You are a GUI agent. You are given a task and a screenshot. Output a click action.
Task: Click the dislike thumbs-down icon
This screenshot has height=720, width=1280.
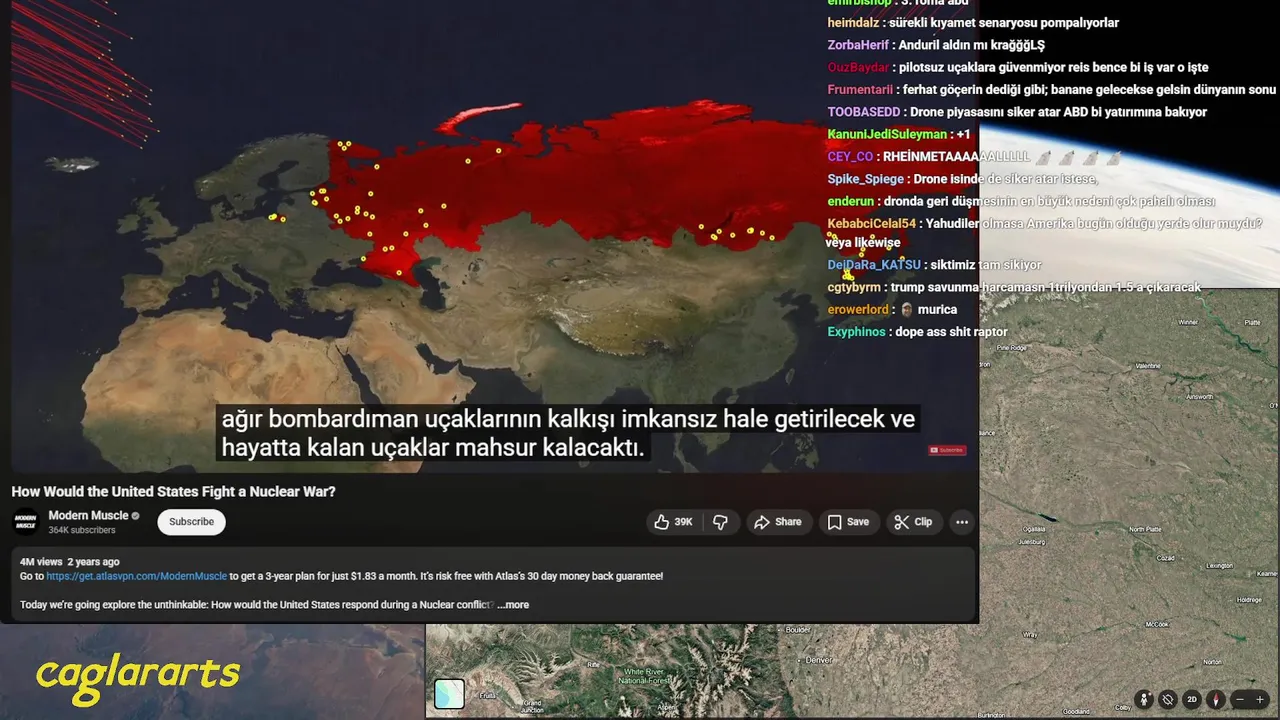pos(720,522)
